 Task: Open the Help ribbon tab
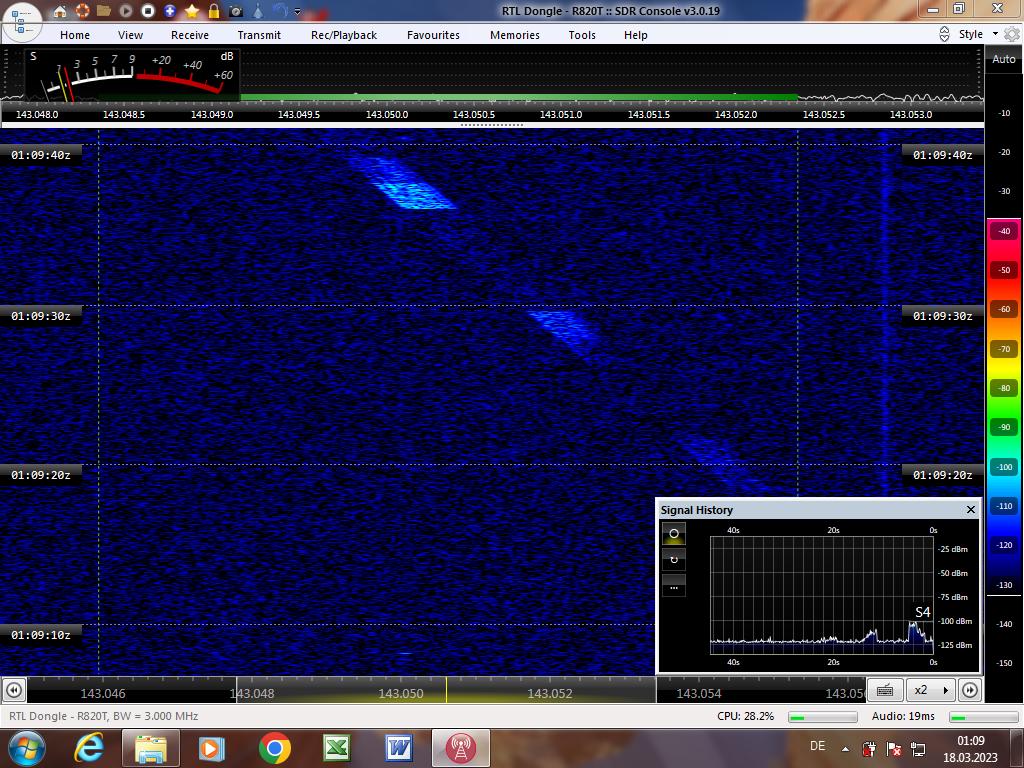(x=636, y=35)
